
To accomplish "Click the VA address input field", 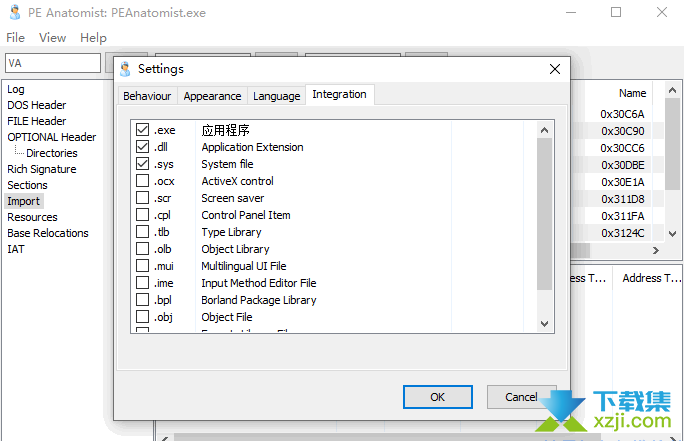I will [53, 63].
